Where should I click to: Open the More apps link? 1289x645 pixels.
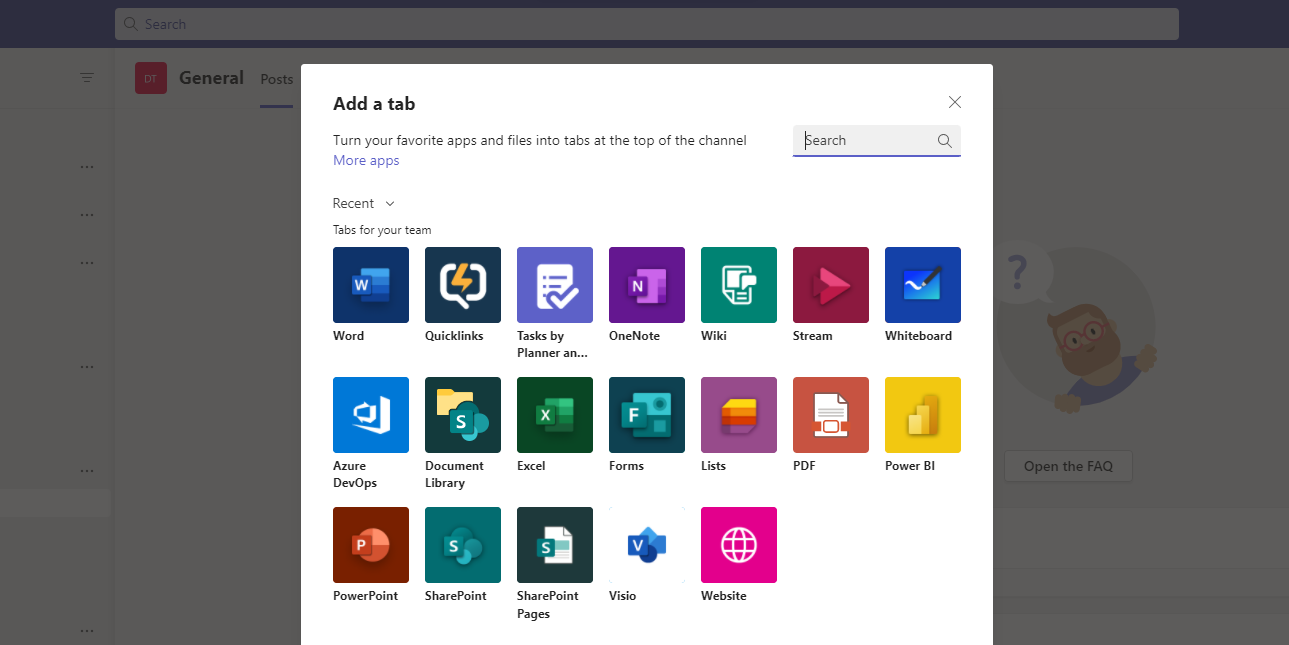pyautogui.click(x=366, y=160)
